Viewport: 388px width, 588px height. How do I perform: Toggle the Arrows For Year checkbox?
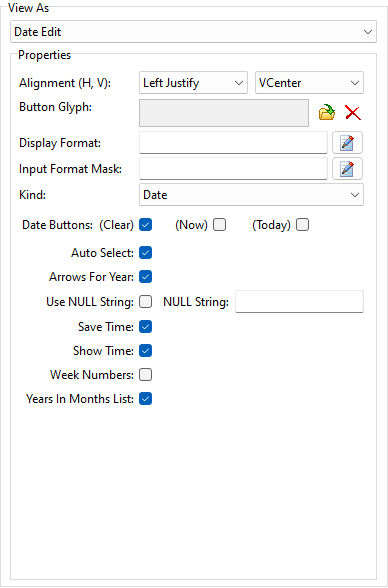[x=145, y=277]
